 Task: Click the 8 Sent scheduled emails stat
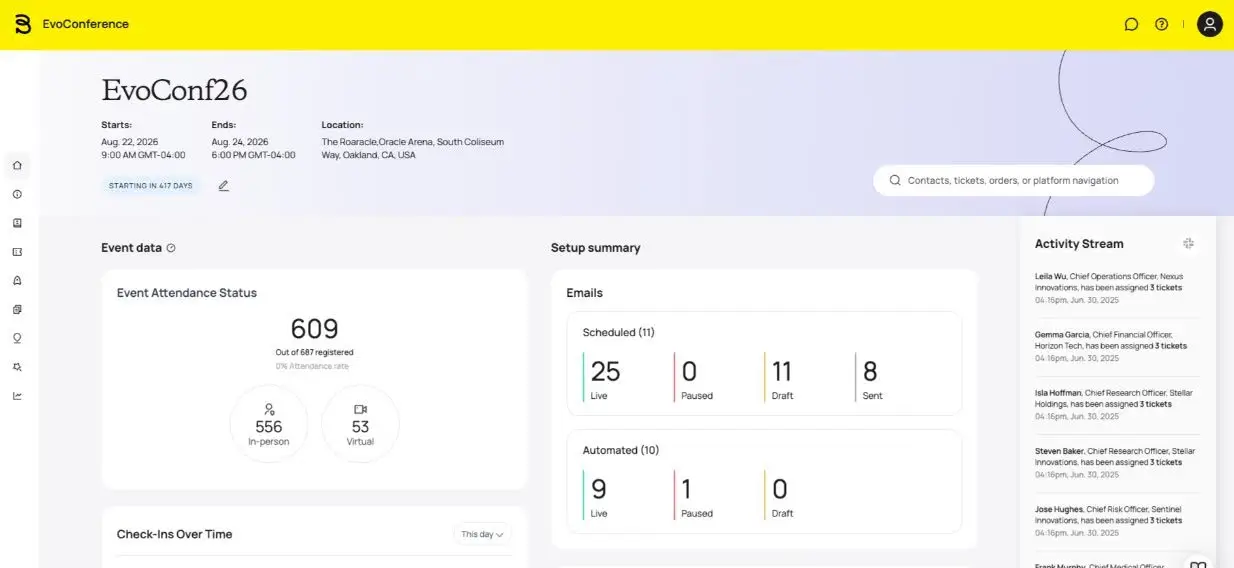869,378
